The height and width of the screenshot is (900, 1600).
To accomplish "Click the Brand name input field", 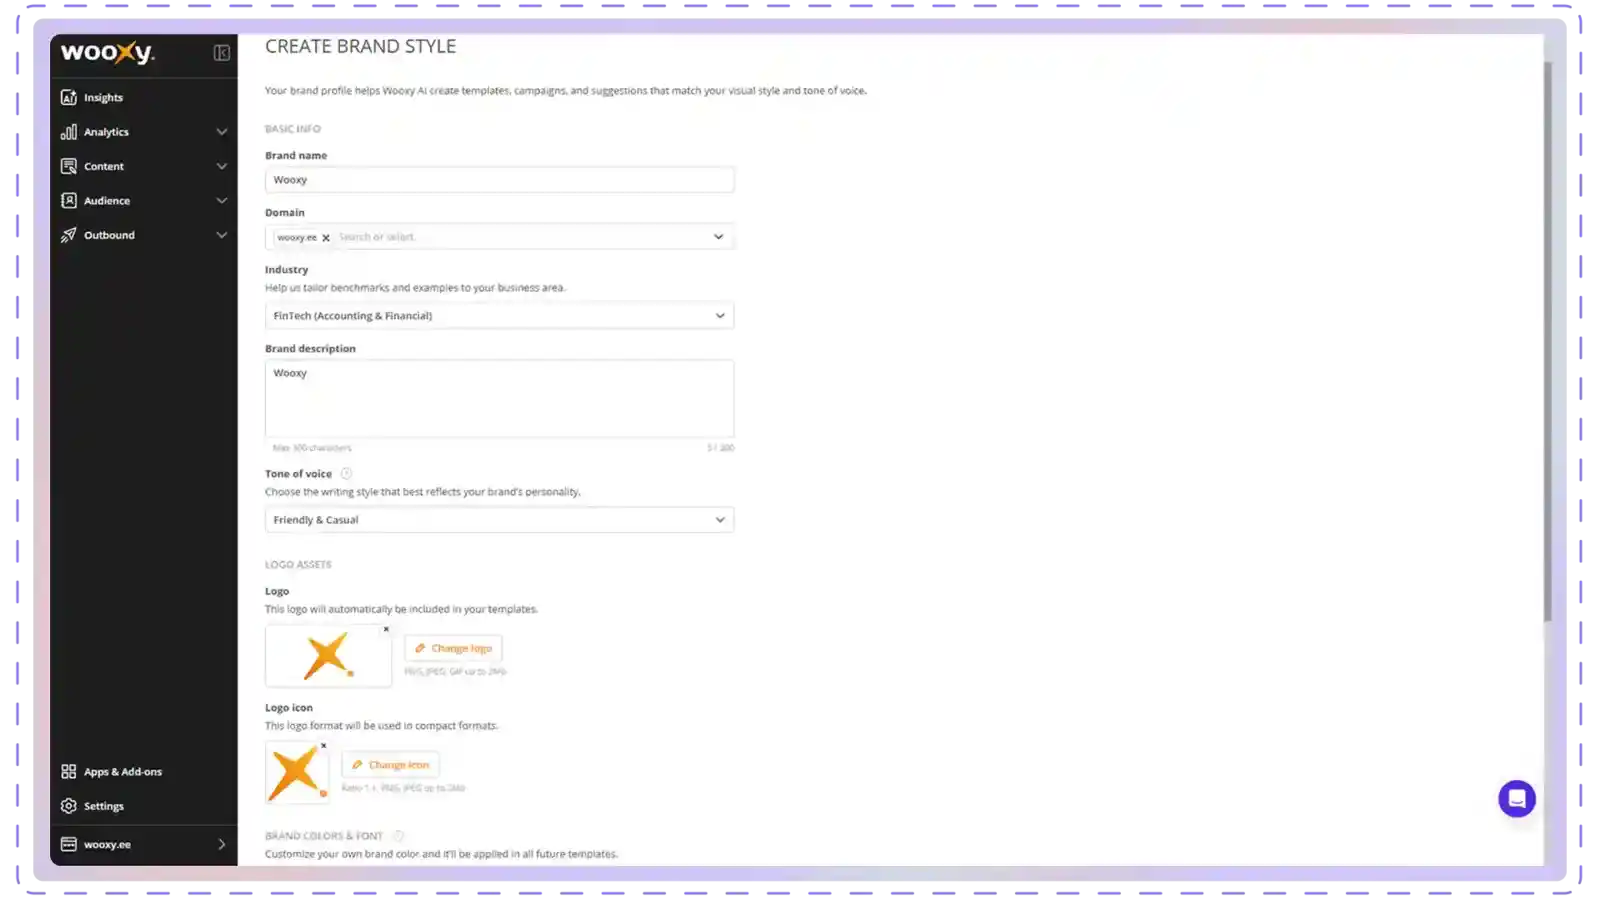I will coord(499,180).
